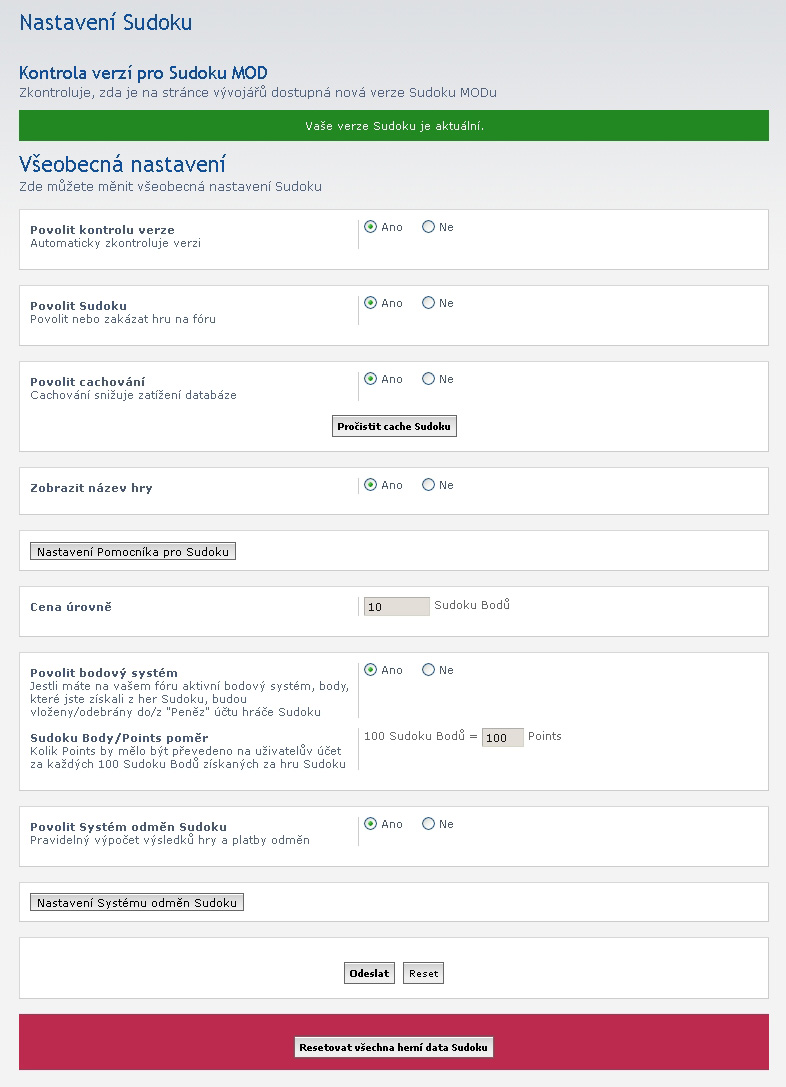Select Ne for Povolit kontrolu verze

tap(428, 227)
